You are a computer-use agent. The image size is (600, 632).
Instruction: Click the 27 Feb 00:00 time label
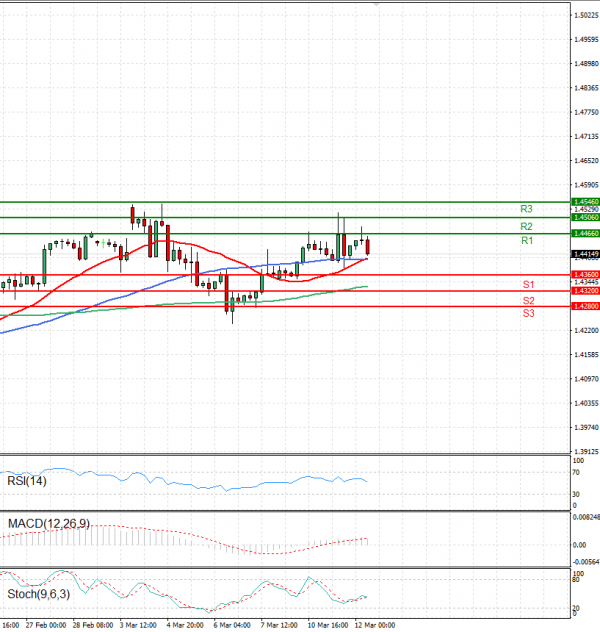pos(46,625)
